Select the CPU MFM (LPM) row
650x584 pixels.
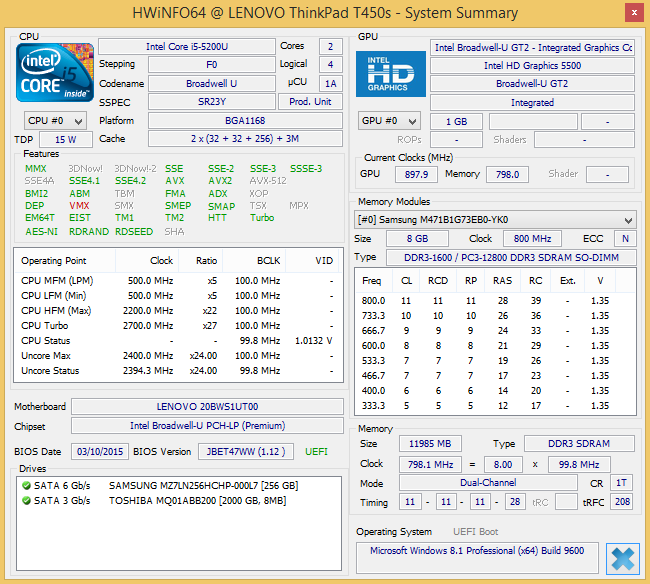tap(177, 281)
